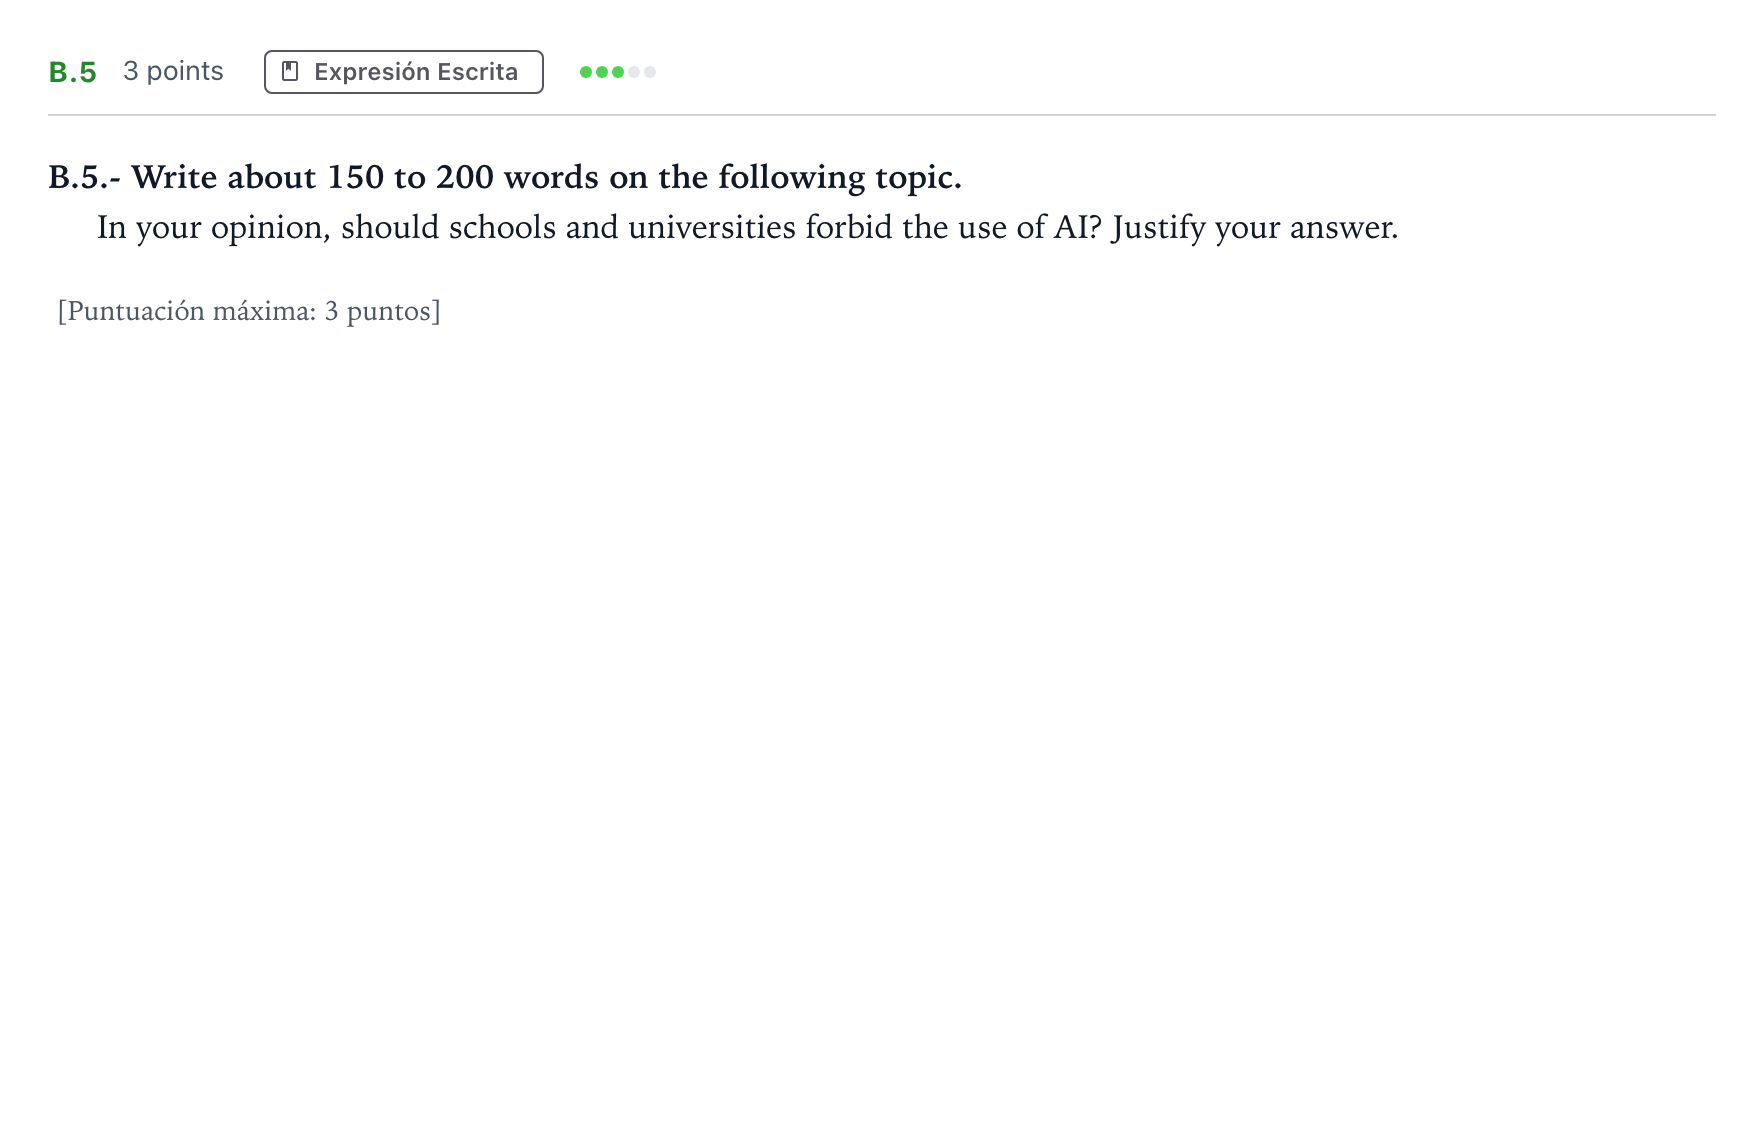
Task: Select the "3 points" label
Action: coord(173,71)
